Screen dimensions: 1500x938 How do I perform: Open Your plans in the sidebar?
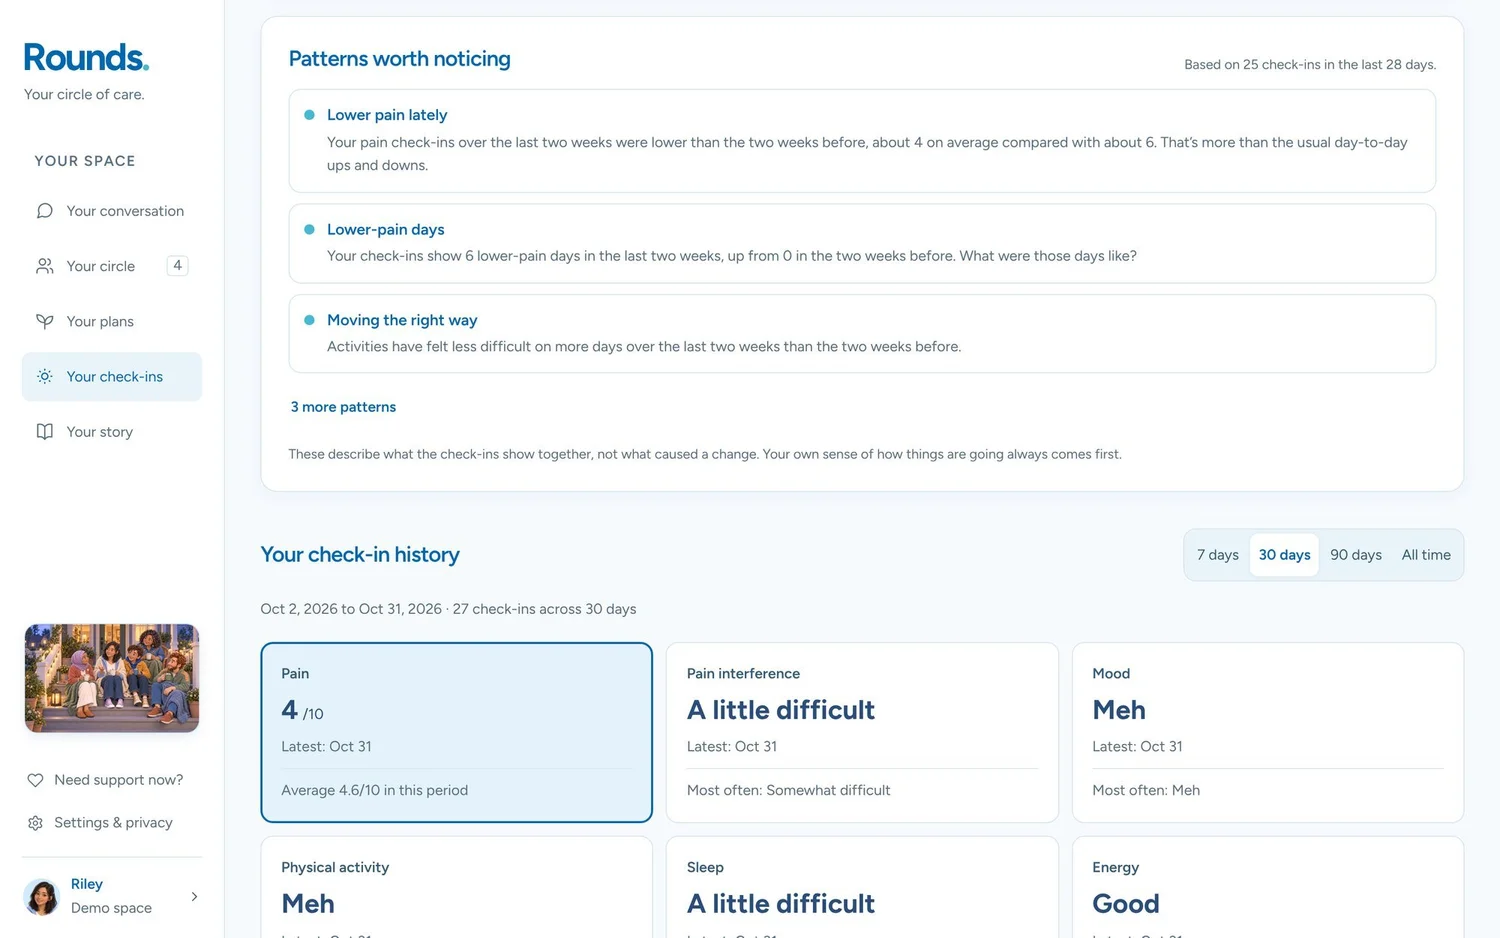click(112, 321)
